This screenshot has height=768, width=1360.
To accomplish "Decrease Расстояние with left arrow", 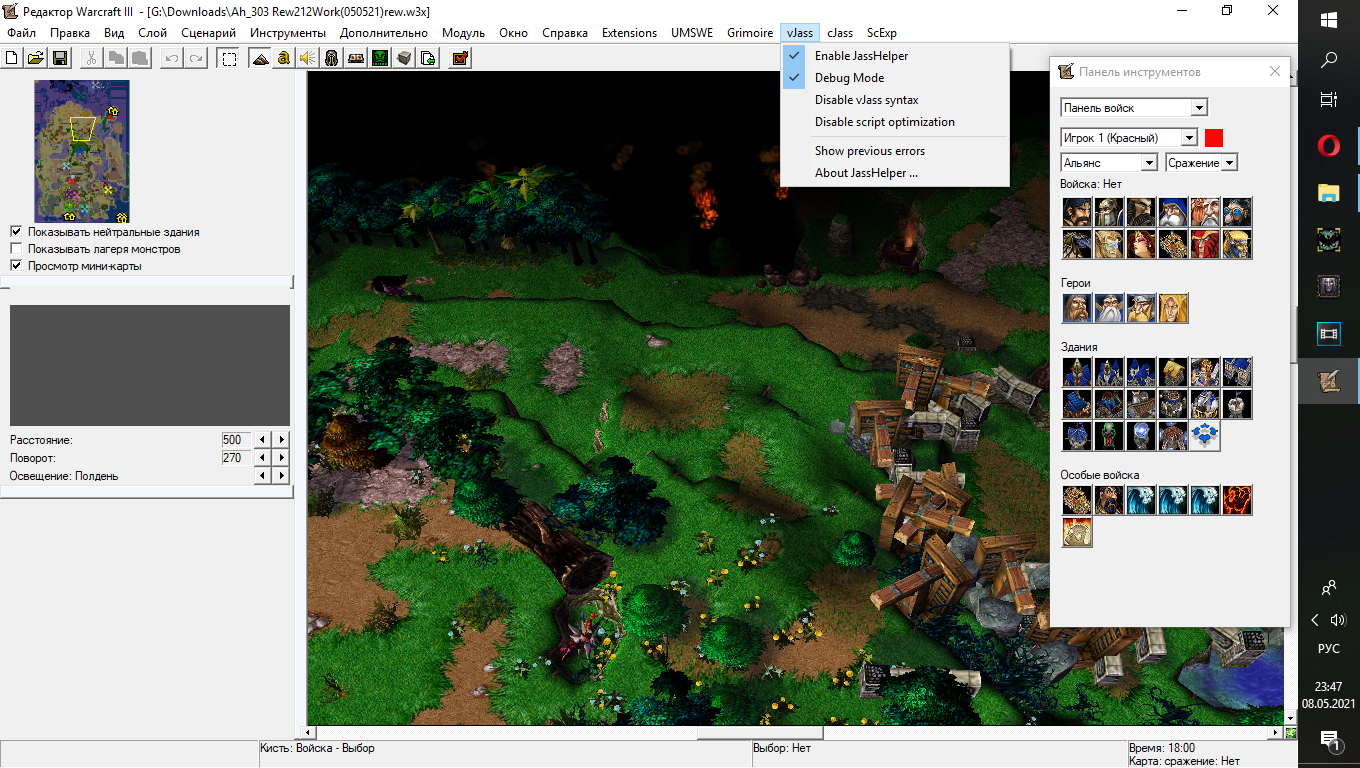I will pos(263,440).
